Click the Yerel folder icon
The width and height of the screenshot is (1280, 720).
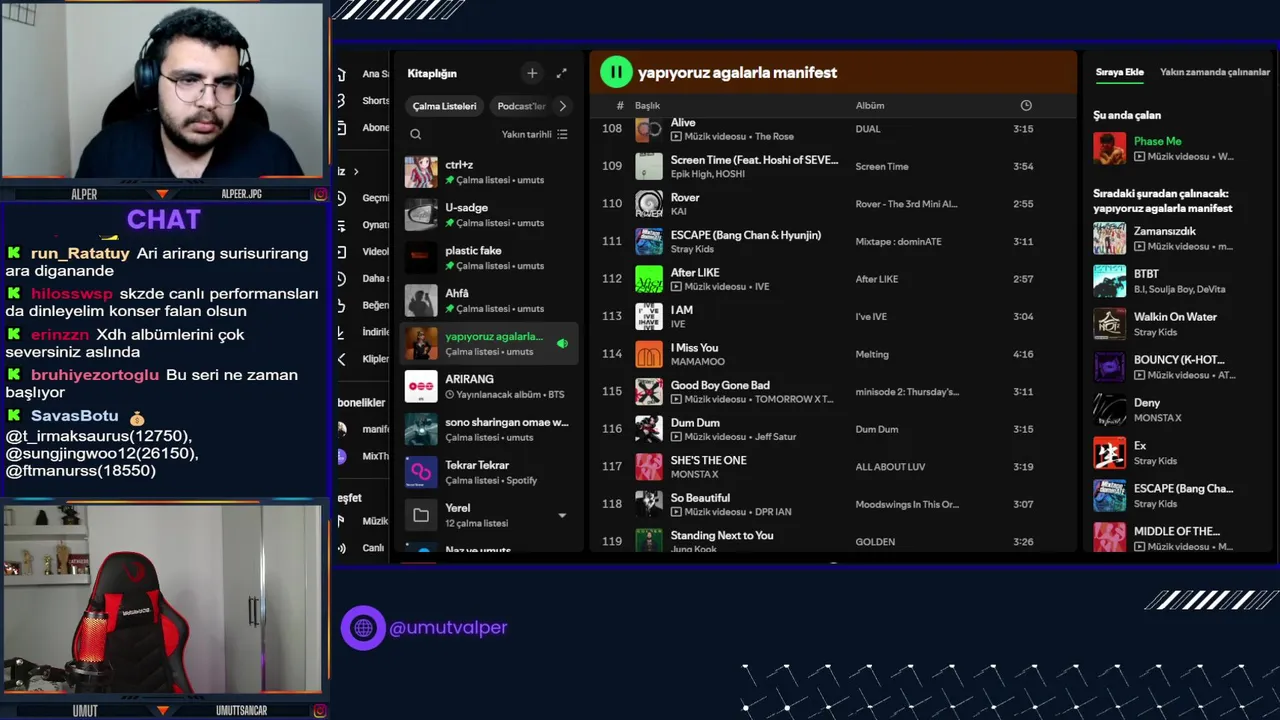(x=421, y=515)
